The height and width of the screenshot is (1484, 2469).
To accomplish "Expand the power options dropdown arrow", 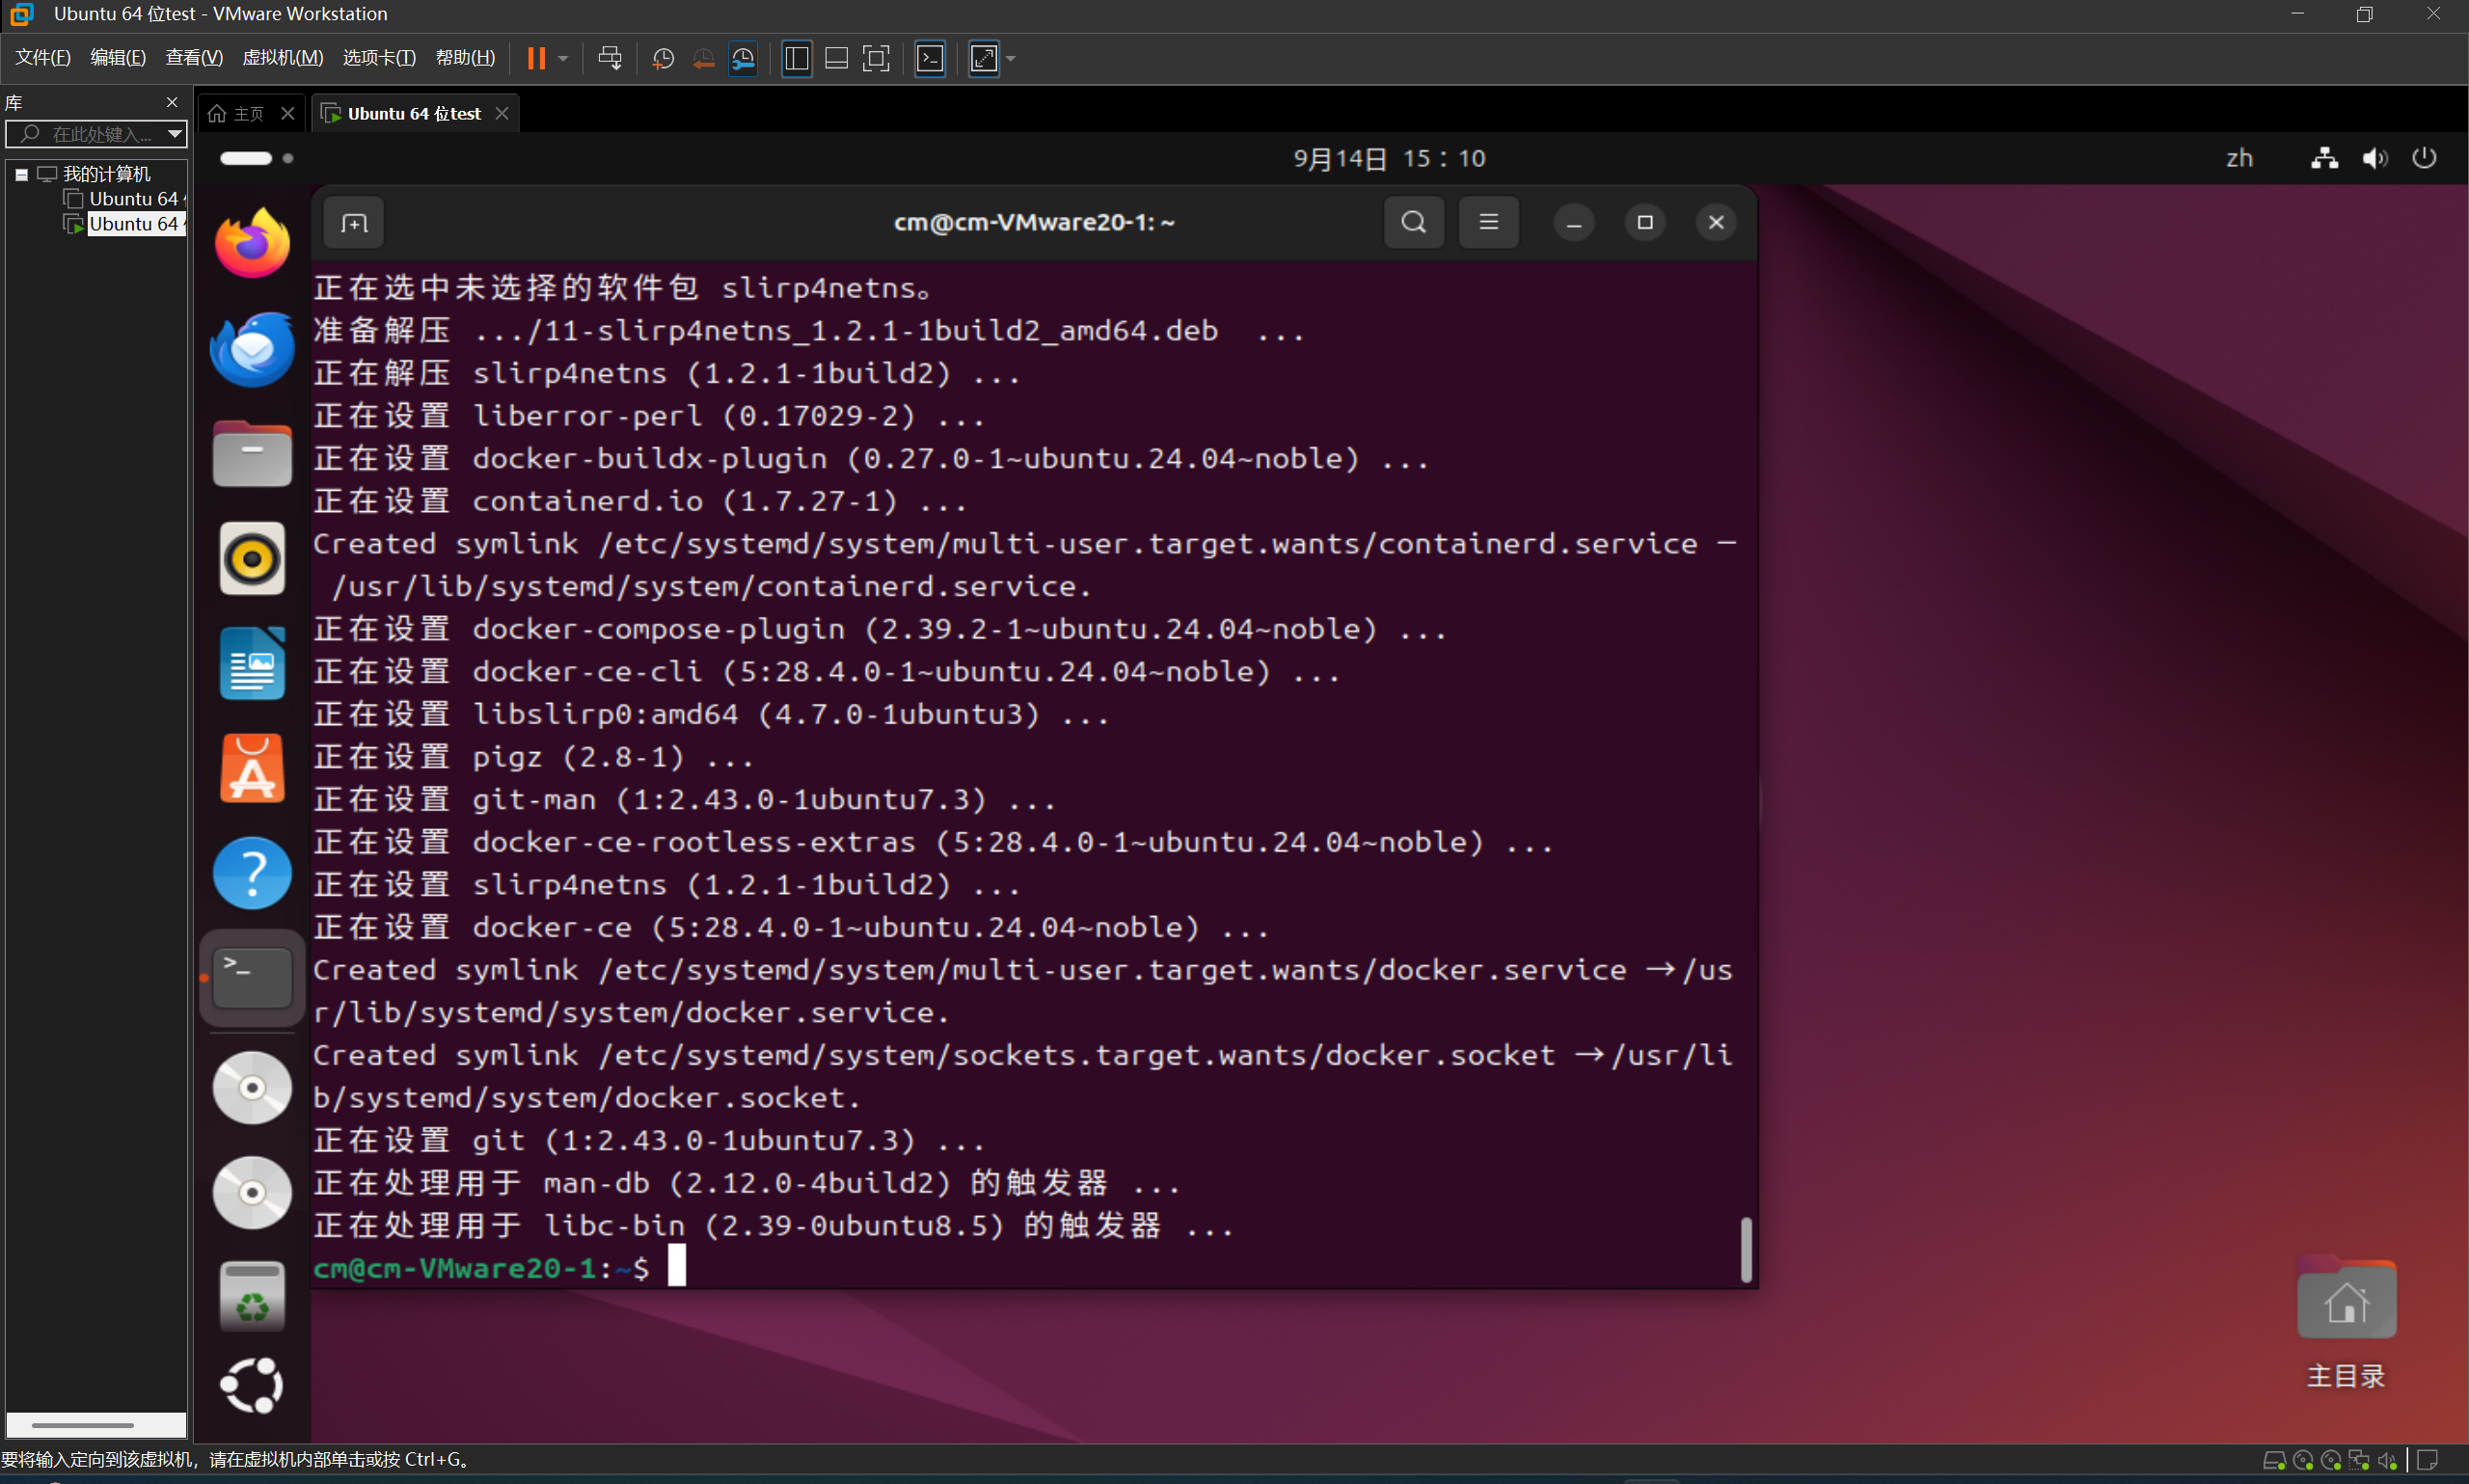I will [x=563, y=58].
